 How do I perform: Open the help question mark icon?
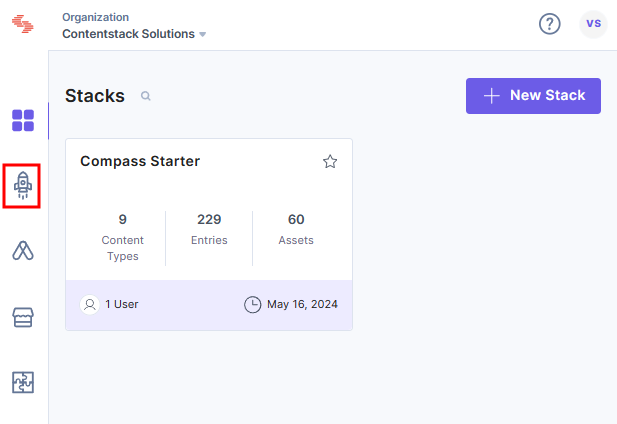pyautogui.click(x=549, y=24)
